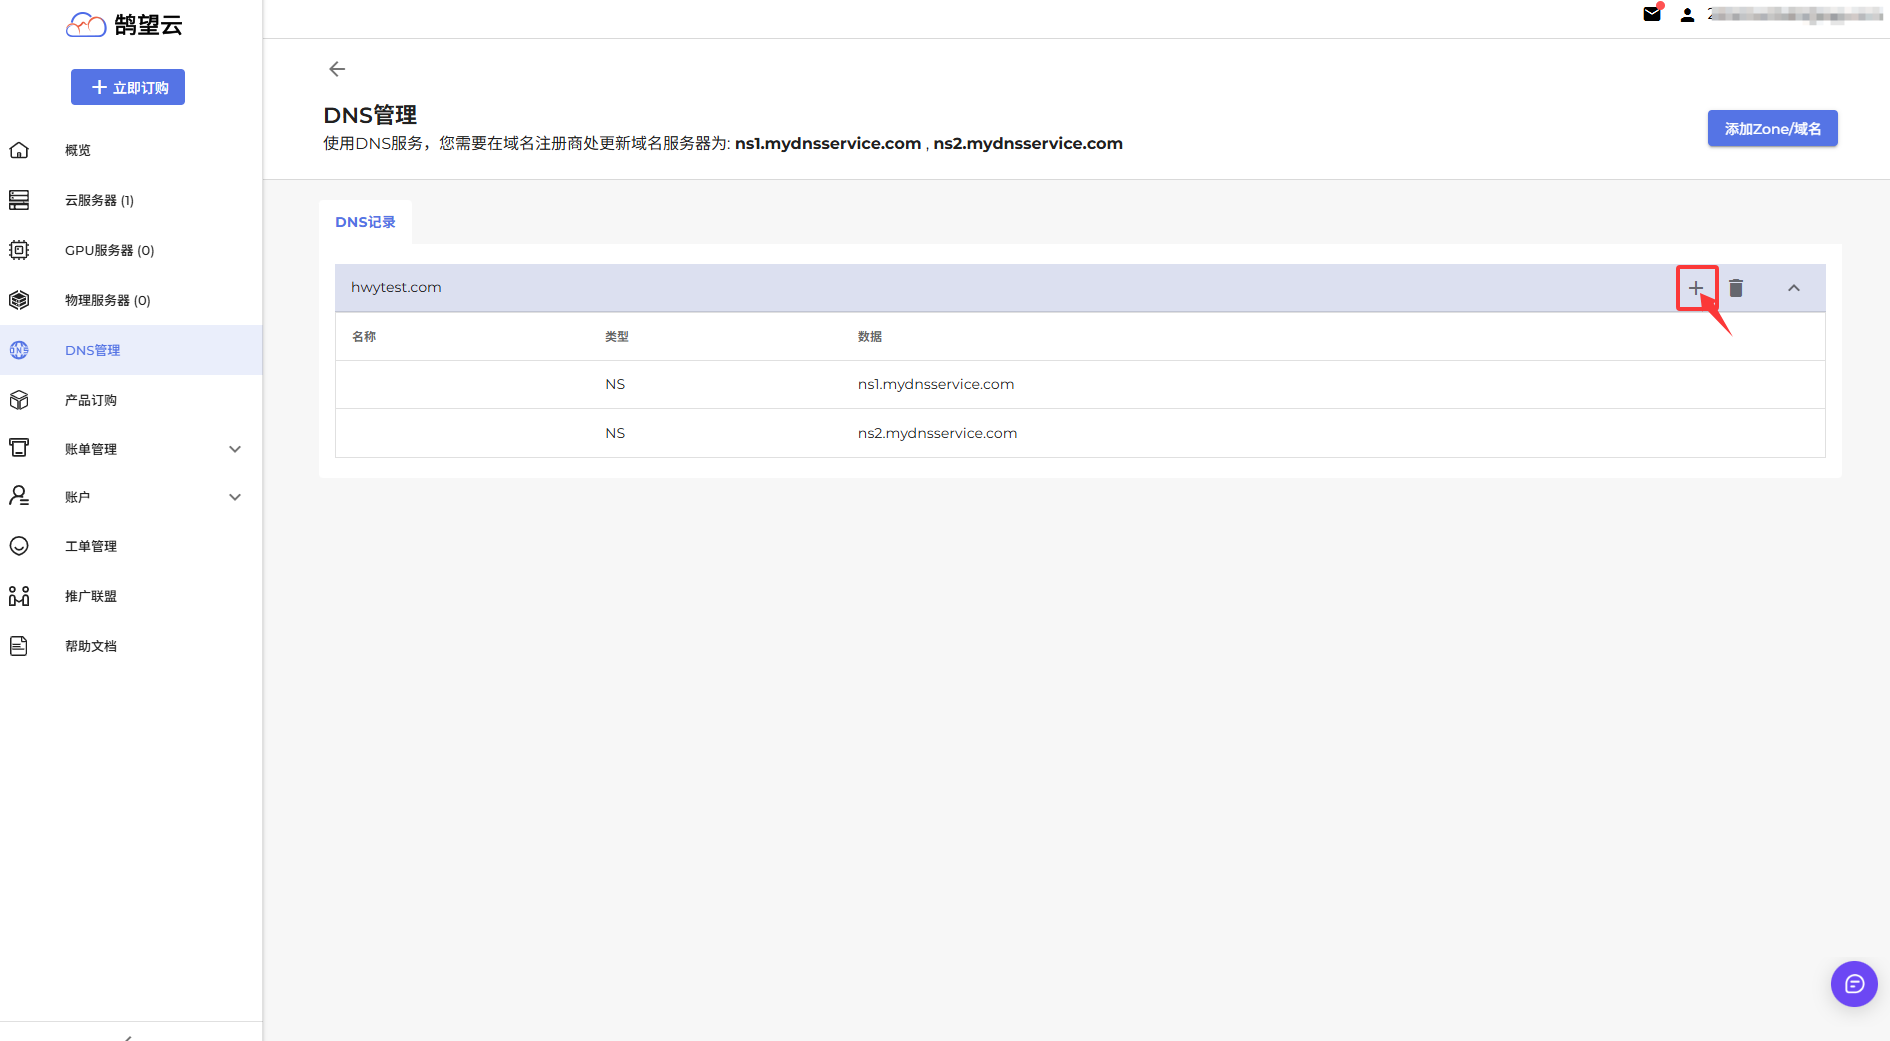This screenshot has width=1890, height=1041.
Task: Go back using the left arrow
Action: tap(337, 69)
